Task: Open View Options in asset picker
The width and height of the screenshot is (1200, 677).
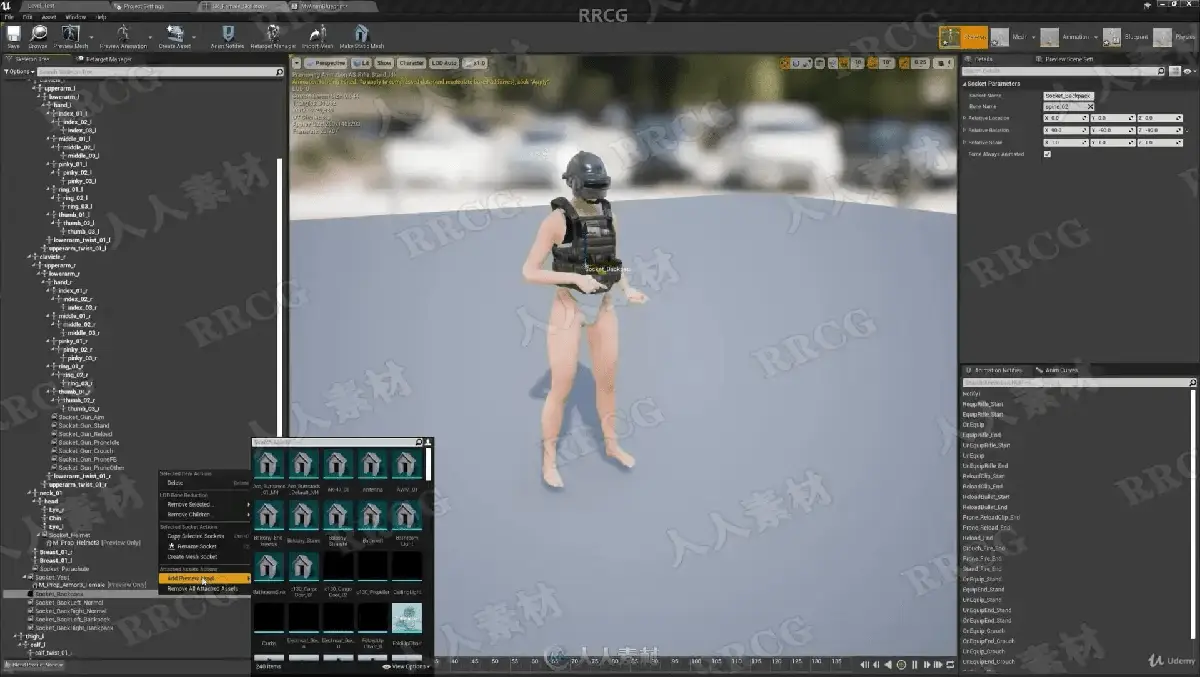Action: tap(406, 666)
